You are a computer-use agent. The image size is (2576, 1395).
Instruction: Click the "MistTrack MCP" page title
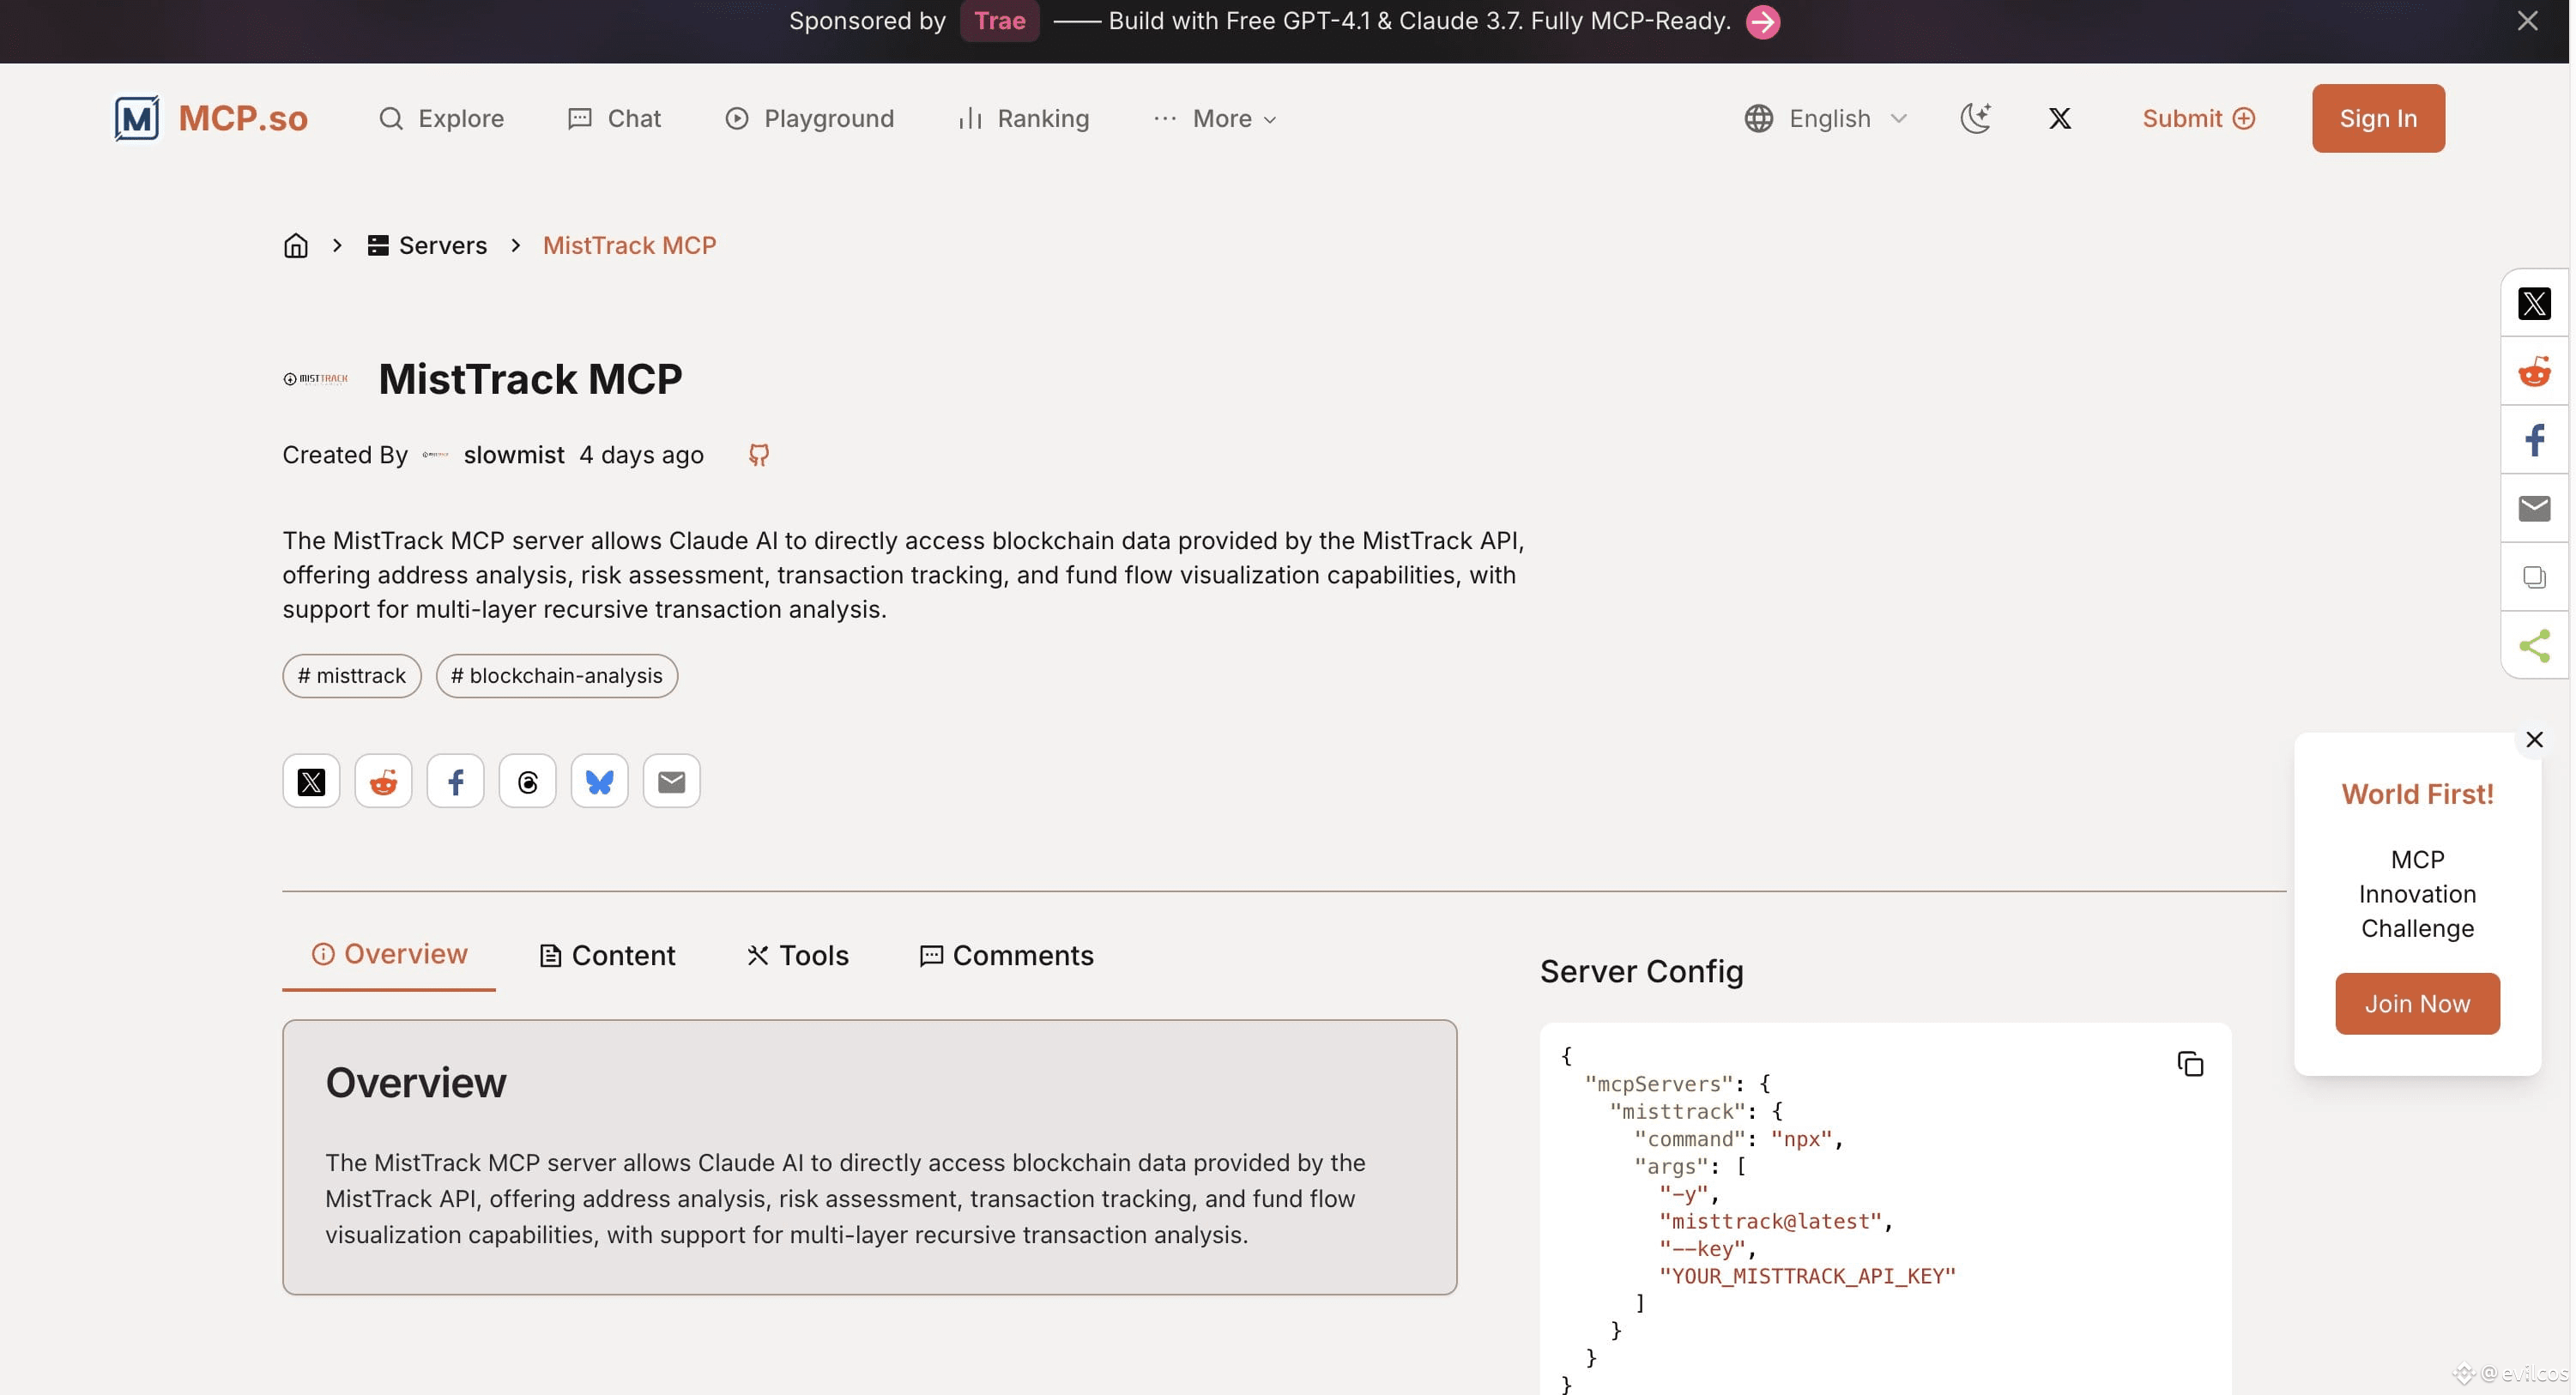click(530, 379)
